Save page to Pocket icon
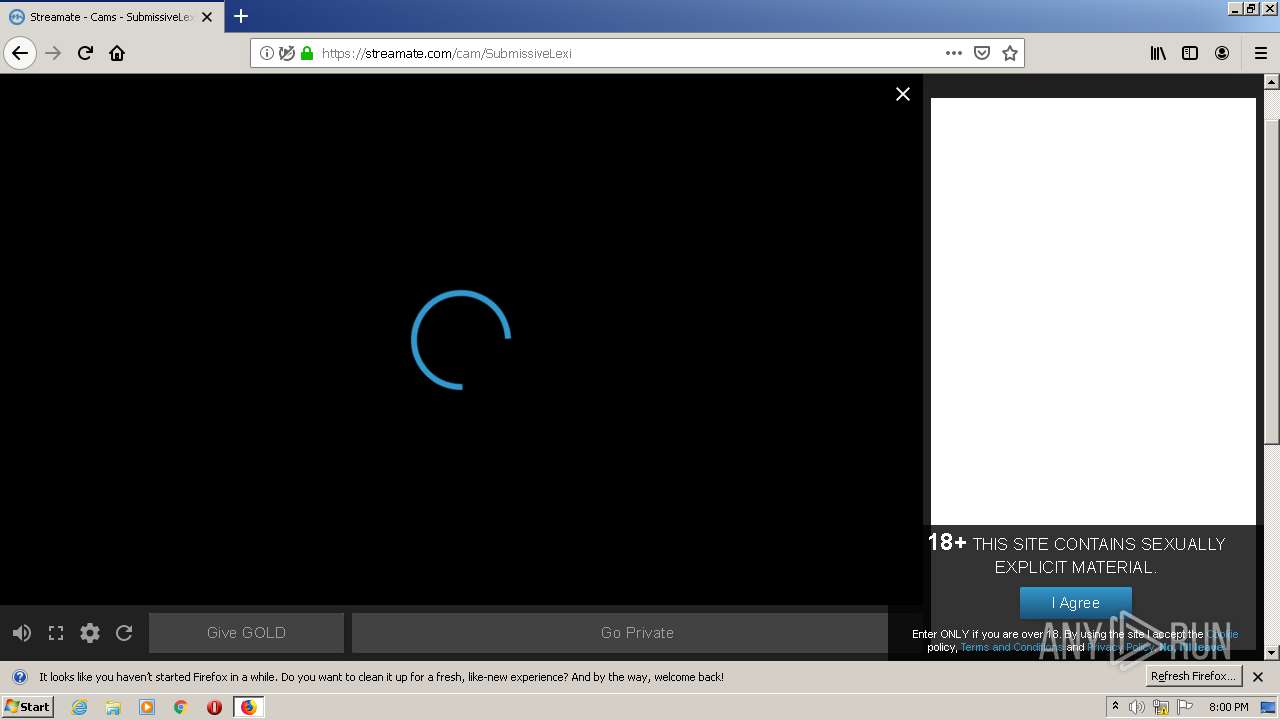The image size is (1280, 720). tap(982, 53)
